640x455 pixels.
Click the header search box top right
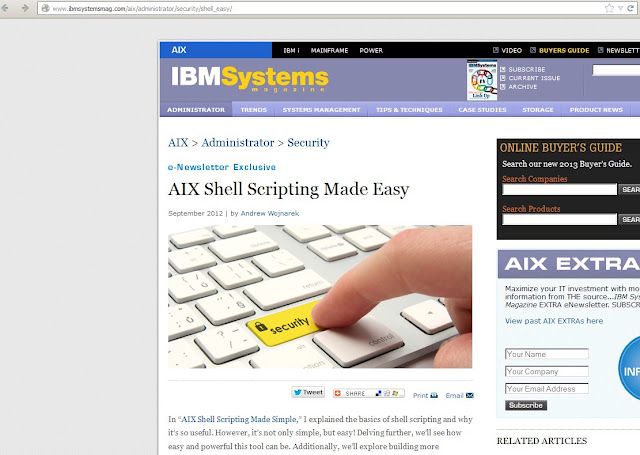pos(616,70)
